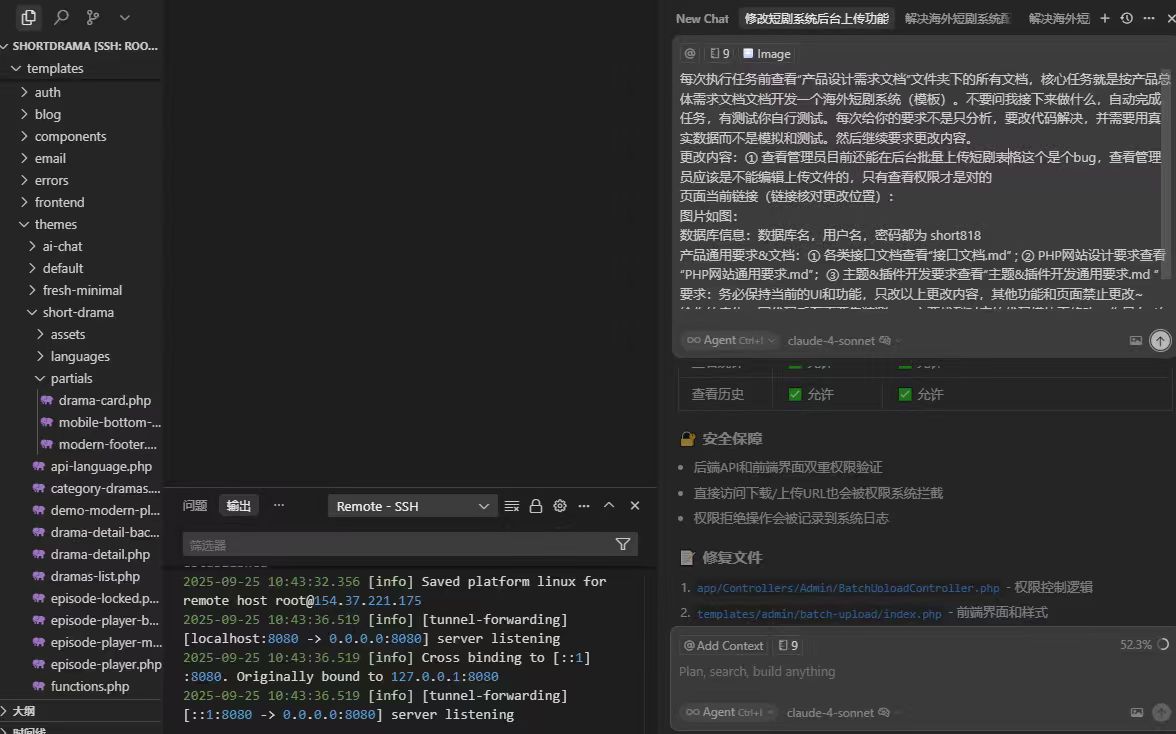Viewport: 1176px width, 734px height.
Task: Start a new chat with plus icon
Action: (1105, 18)
